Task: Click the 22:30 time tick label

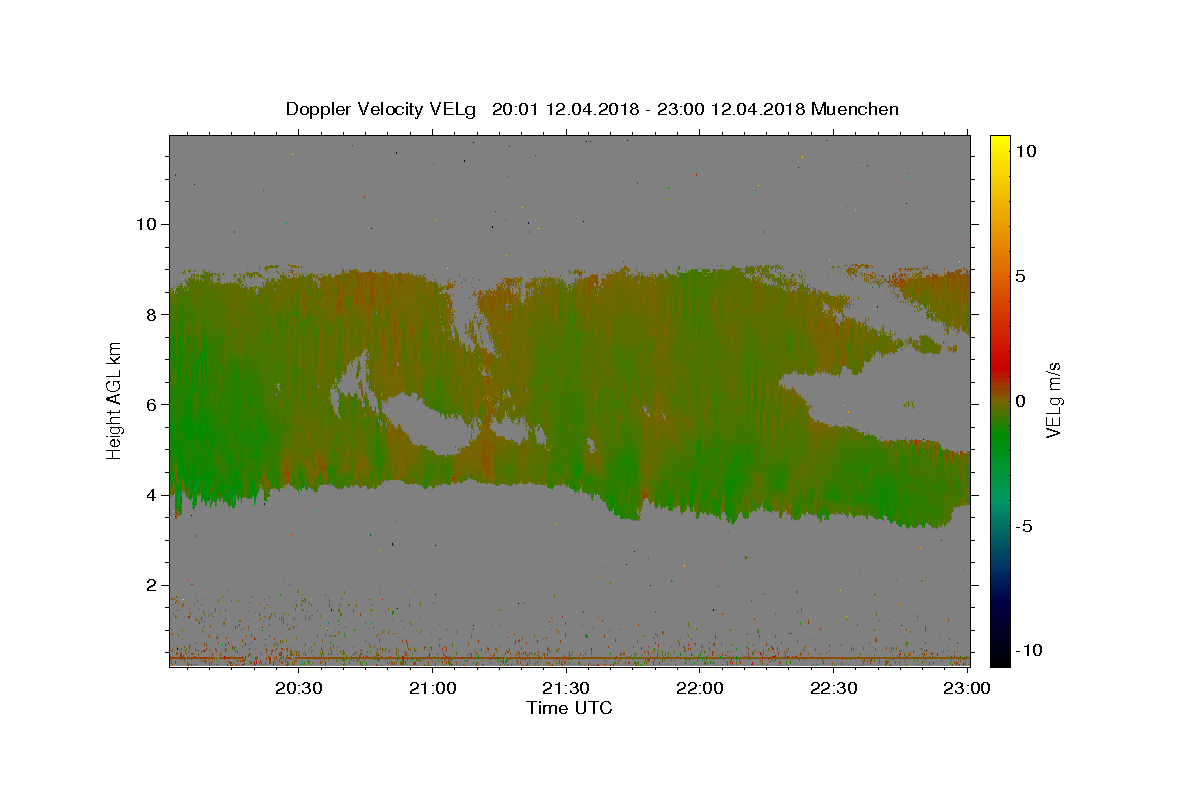Action: click(x=833, y=689)
